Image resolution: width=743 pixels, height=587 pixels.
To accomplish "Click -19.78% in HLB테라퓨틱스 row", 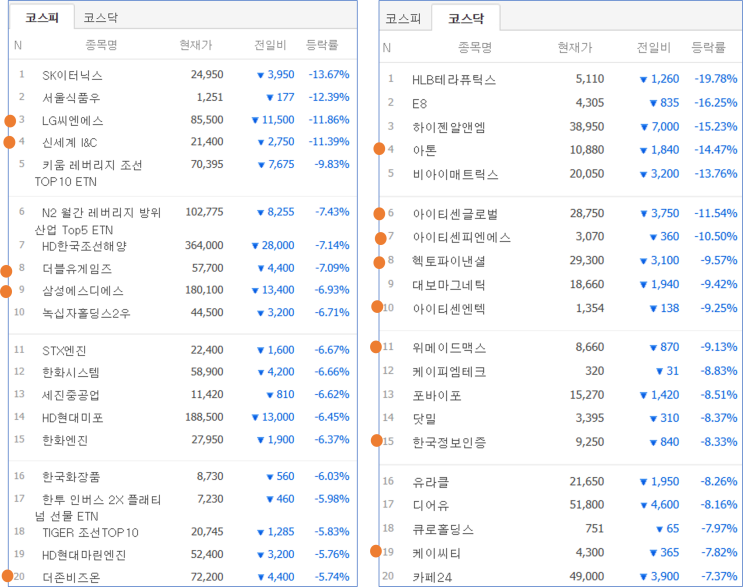I will 716,79.
